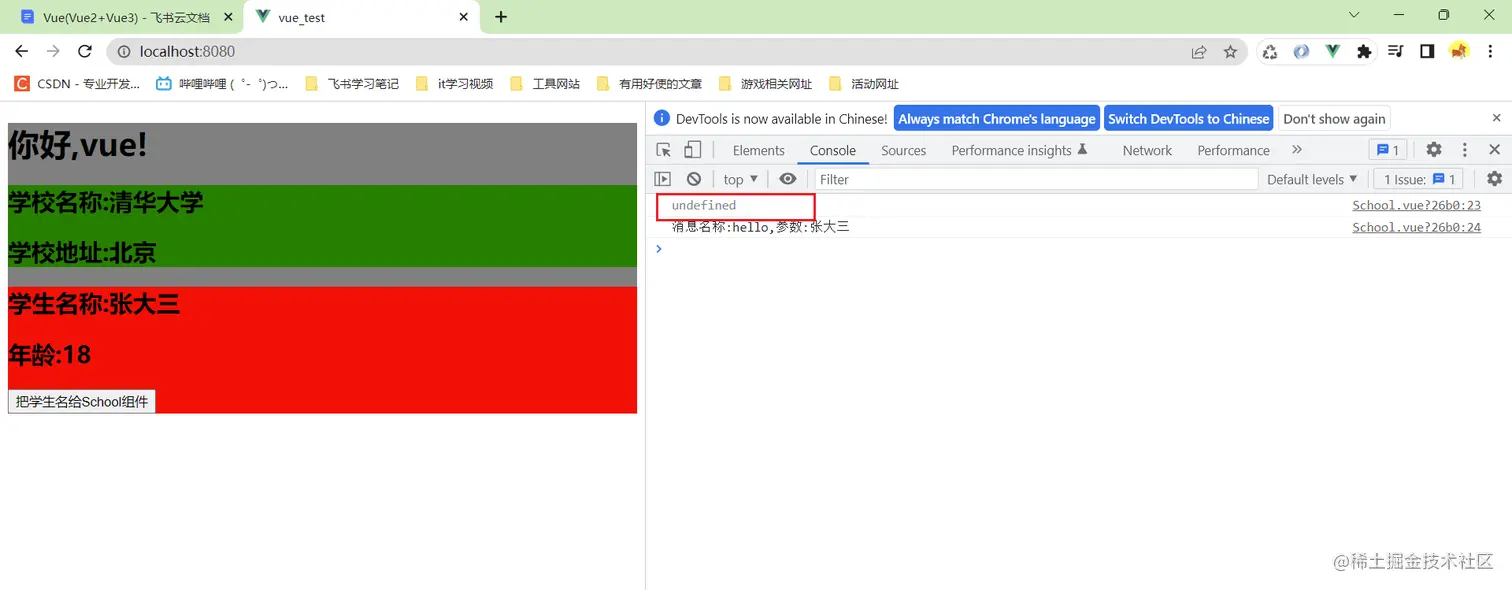Open the Performance tab

click(x=1233, y=150)
